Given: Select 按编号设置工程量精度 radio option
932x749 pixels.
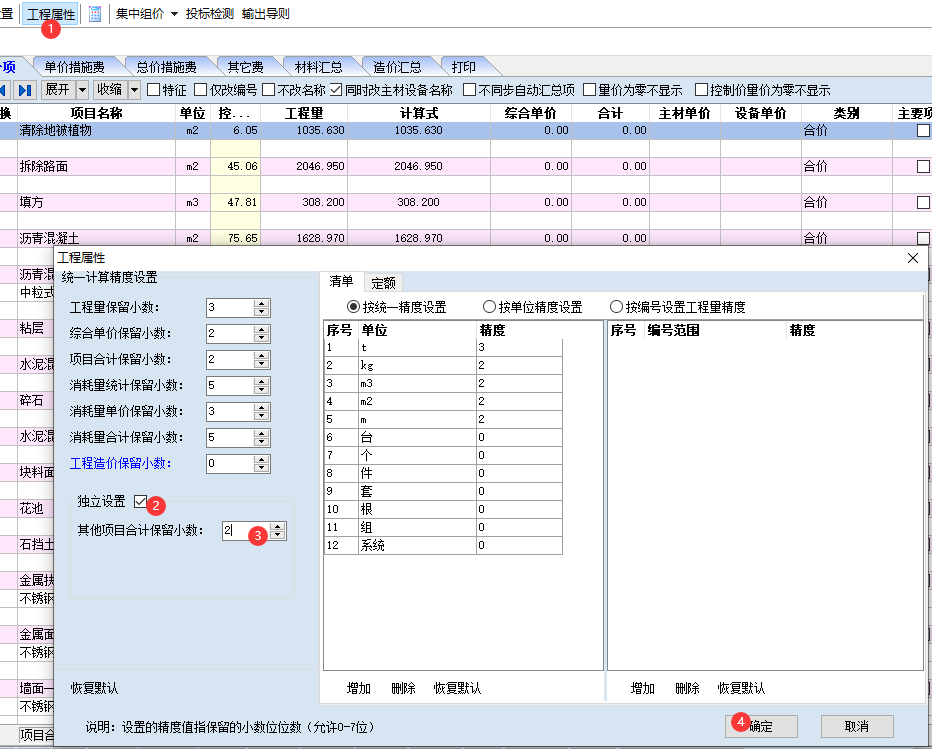Looking at the screenshot, I should pos(616,307).
